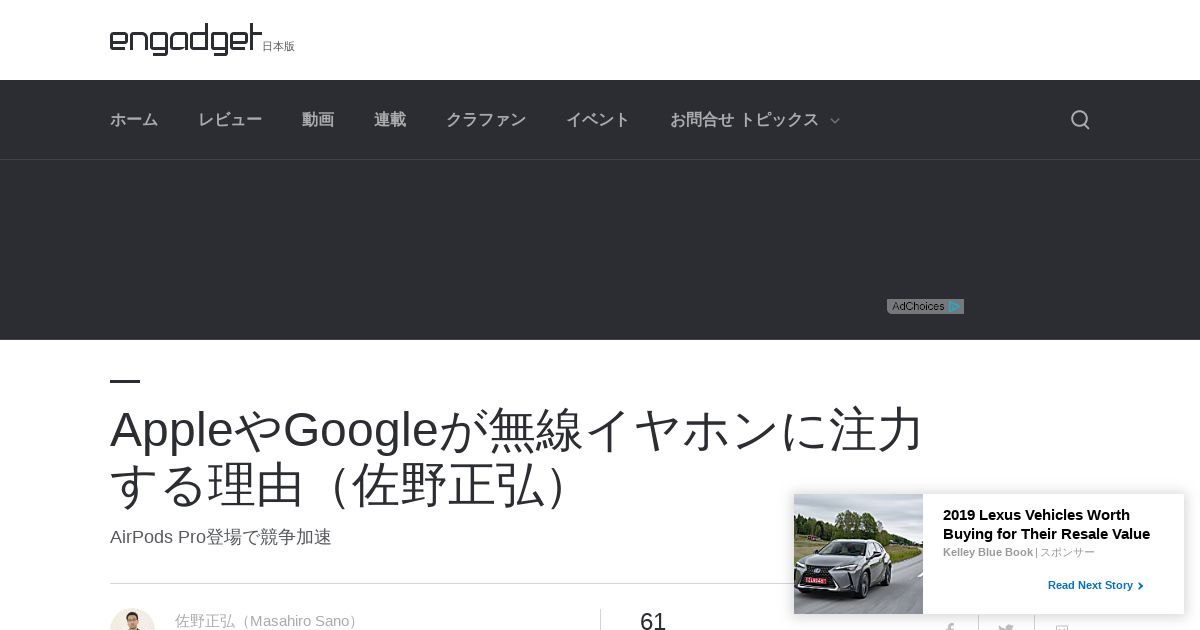This screenshot has height=630, width=1200.
Task: Open the 動画 menu item
Action: click(318, 120)
